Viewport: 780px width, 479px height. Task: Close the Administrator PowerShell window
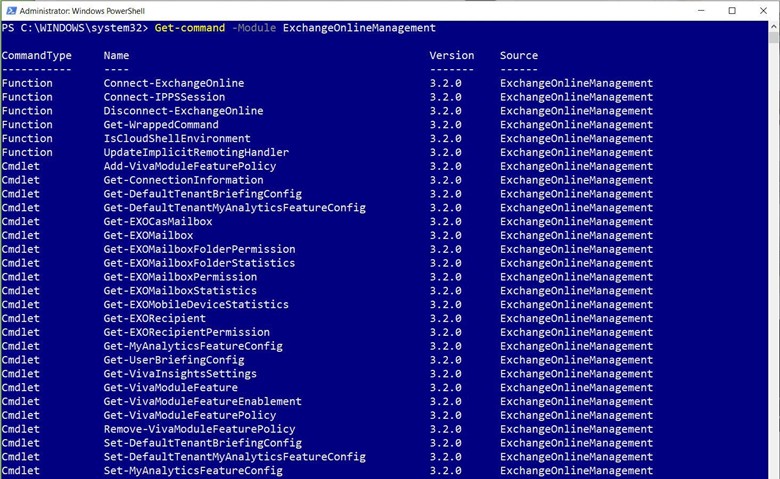(763, 10)
